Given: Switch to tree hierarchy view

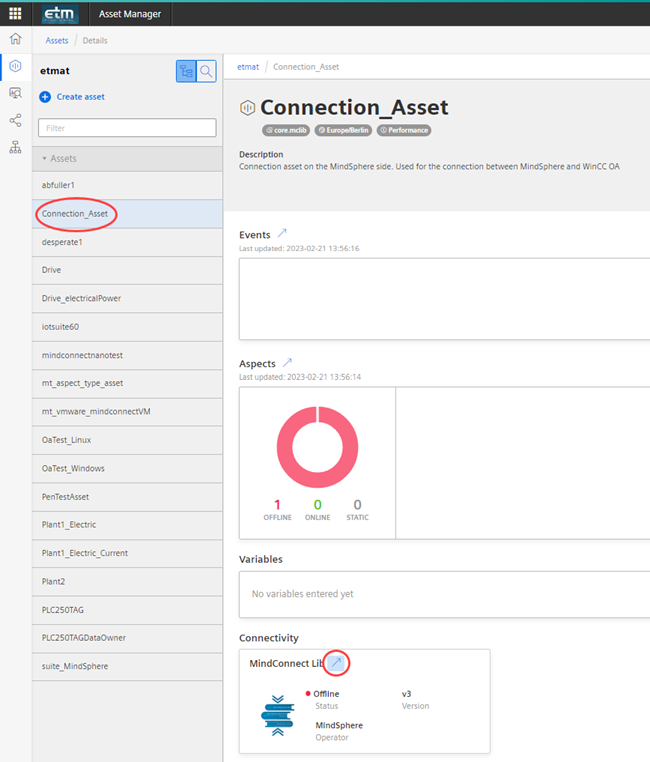Looking at the screenshot, I should click(186, 71).
